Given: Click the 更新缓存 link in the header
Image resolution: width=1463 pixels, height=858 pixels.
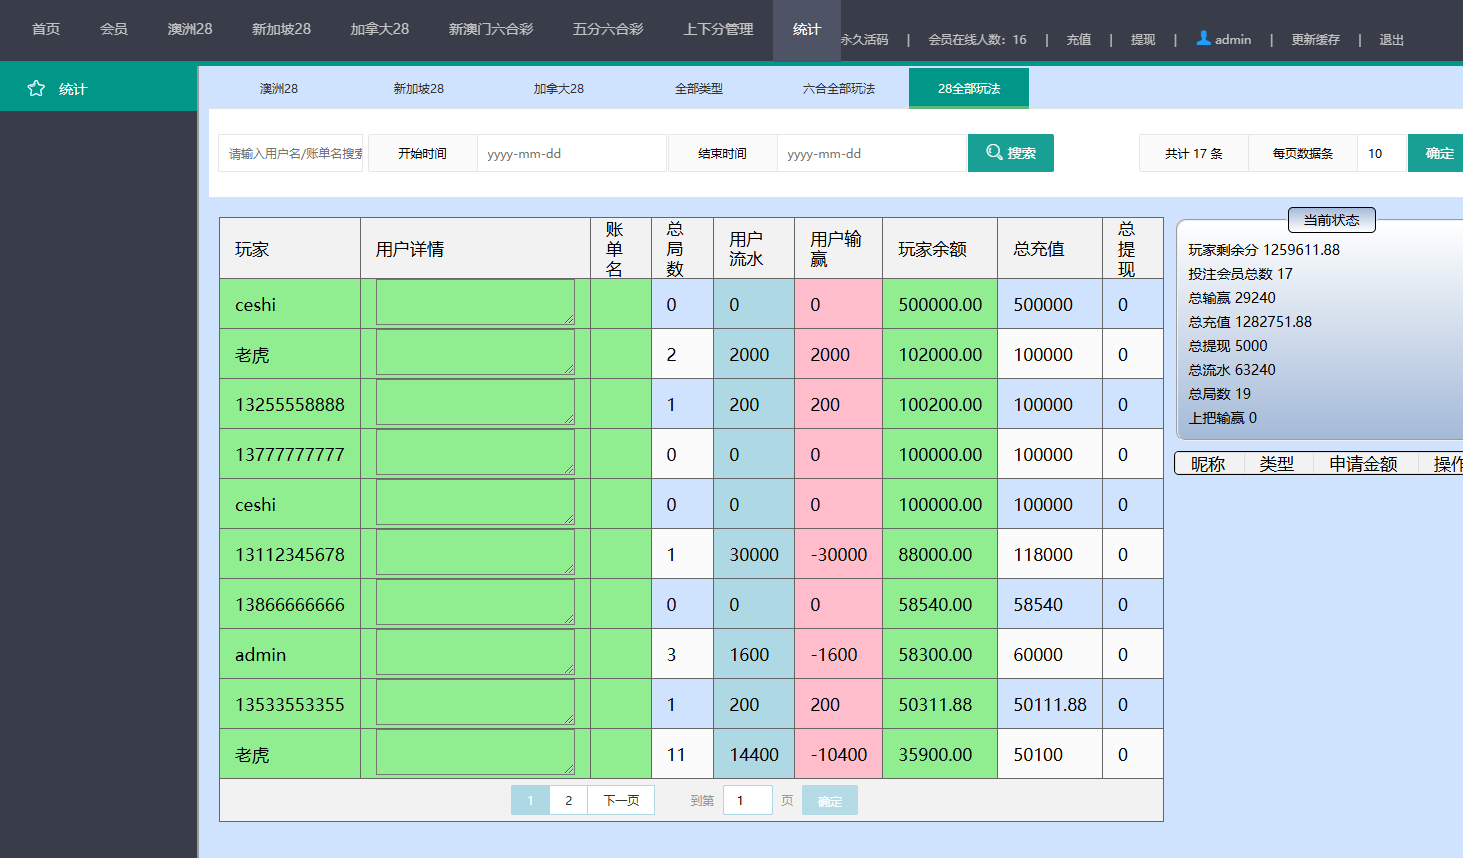Looking at the screenshot, I should [x=1315, y=40].
